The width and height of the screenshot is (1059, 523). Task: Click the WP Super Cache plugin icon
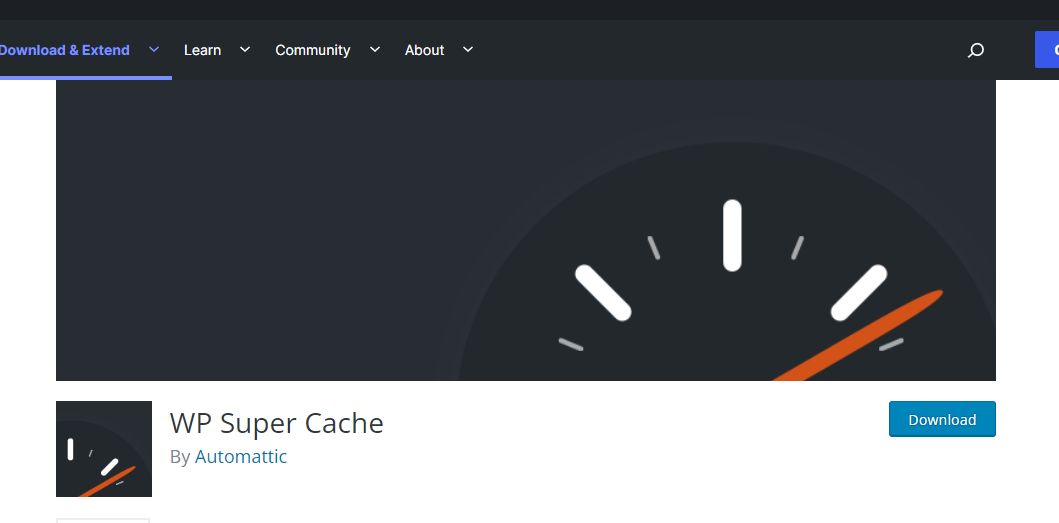(x=104, y=449)
